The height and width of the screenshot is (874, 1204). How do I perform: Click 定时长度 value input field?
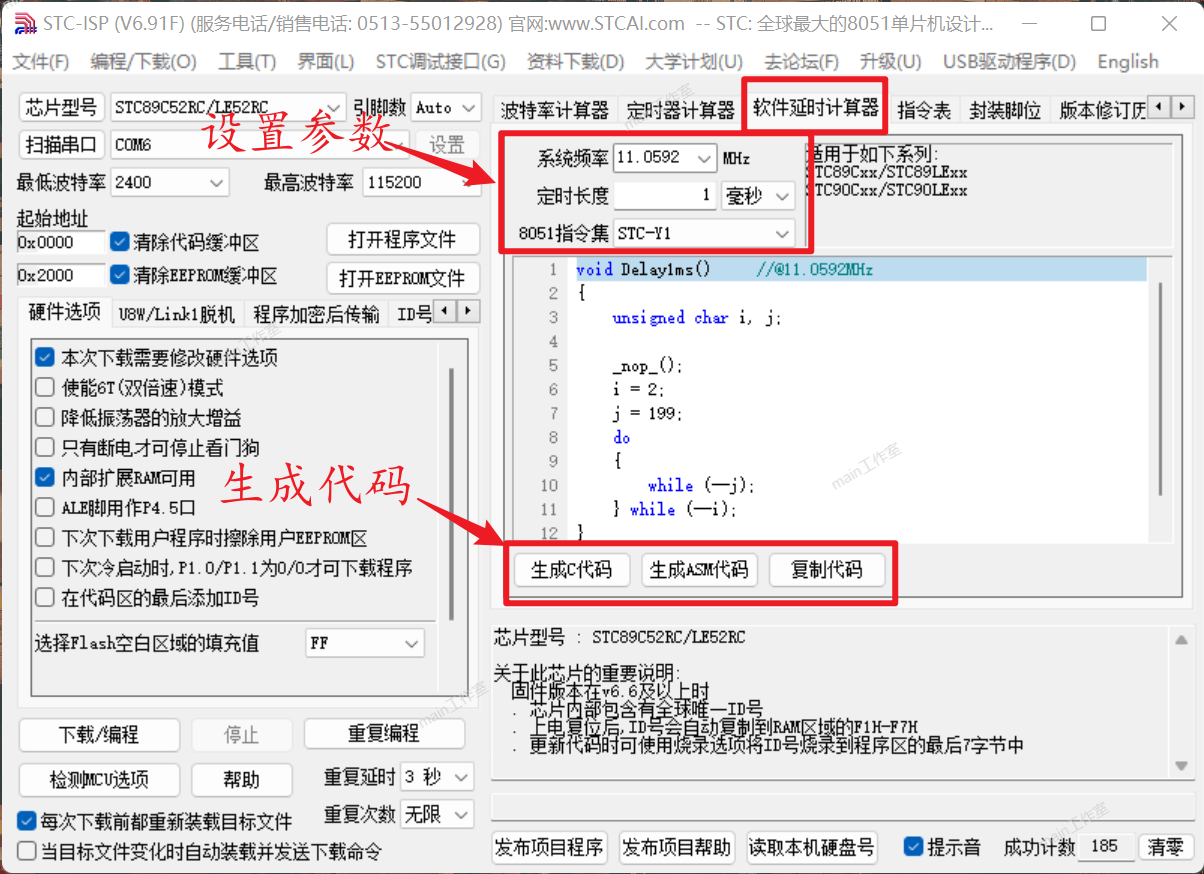pos(664,195)
